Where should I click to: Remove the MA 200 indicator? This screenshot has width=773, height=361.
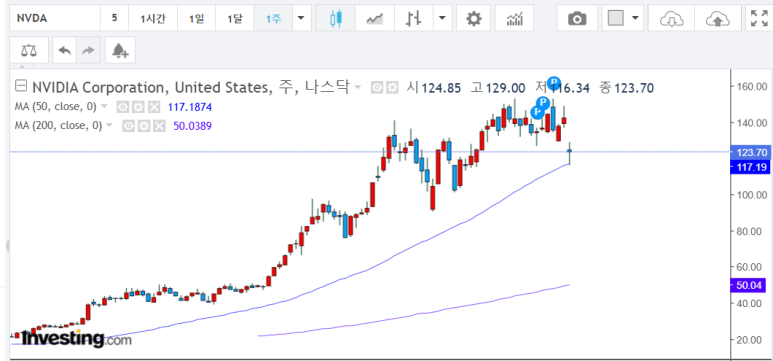[x=159, y=126]
